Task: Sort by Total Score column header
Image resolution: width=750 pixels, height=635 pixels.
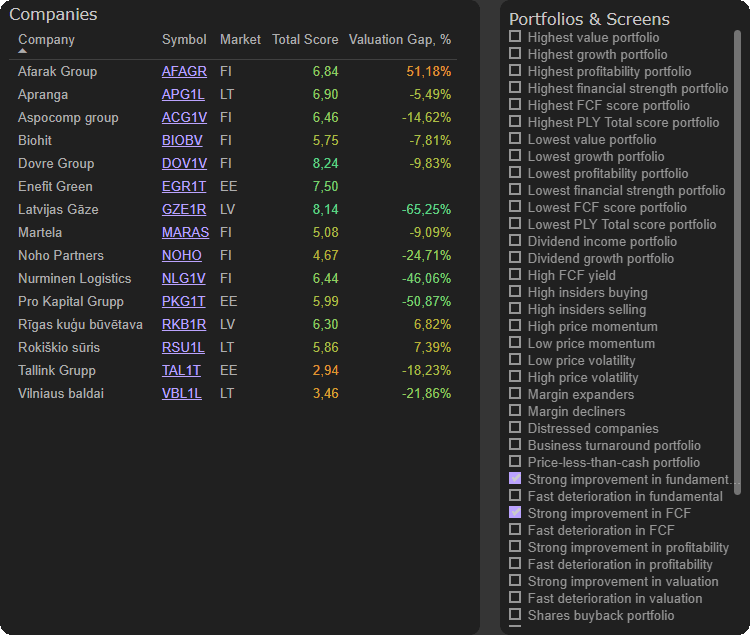Action: [x=305, y=40]
